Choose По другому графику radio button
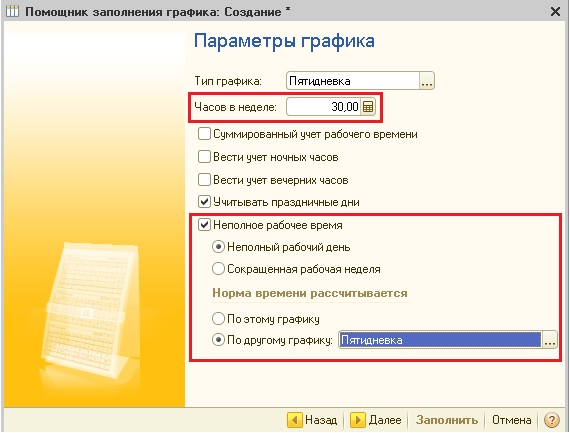 (218, 340)
